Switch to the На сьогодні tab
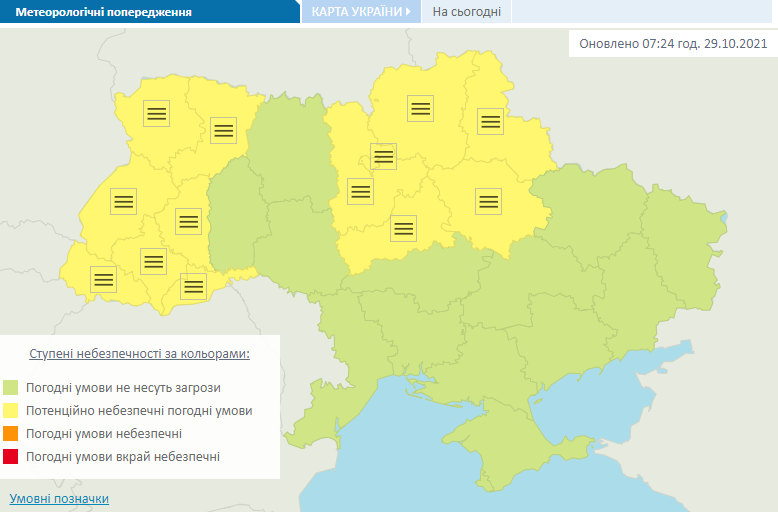 click(467, 12)
